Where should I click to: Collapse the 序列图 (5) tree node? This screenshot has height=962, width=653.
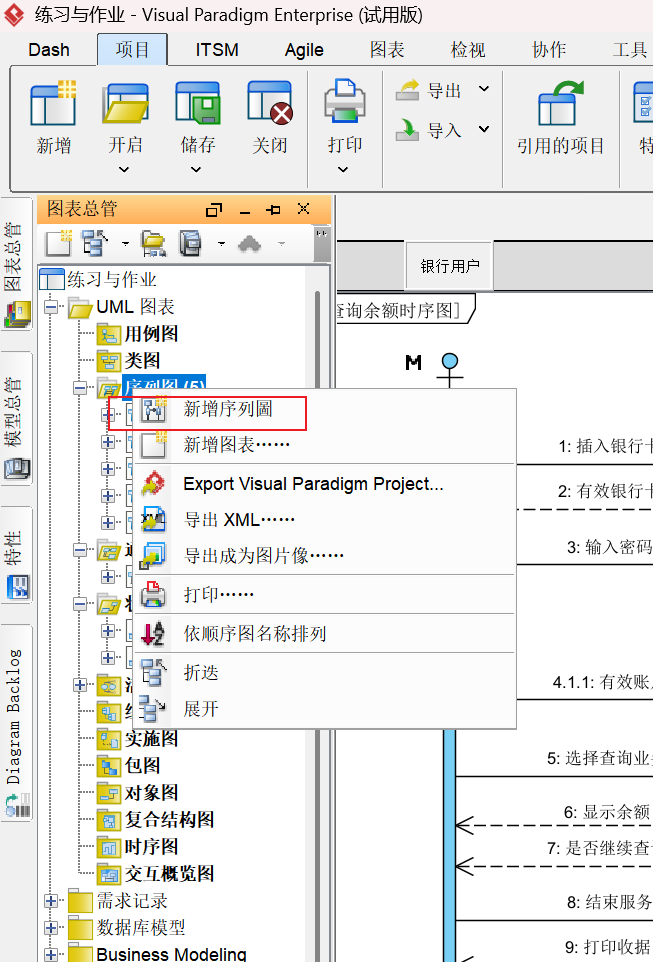[x=80, y=388]
